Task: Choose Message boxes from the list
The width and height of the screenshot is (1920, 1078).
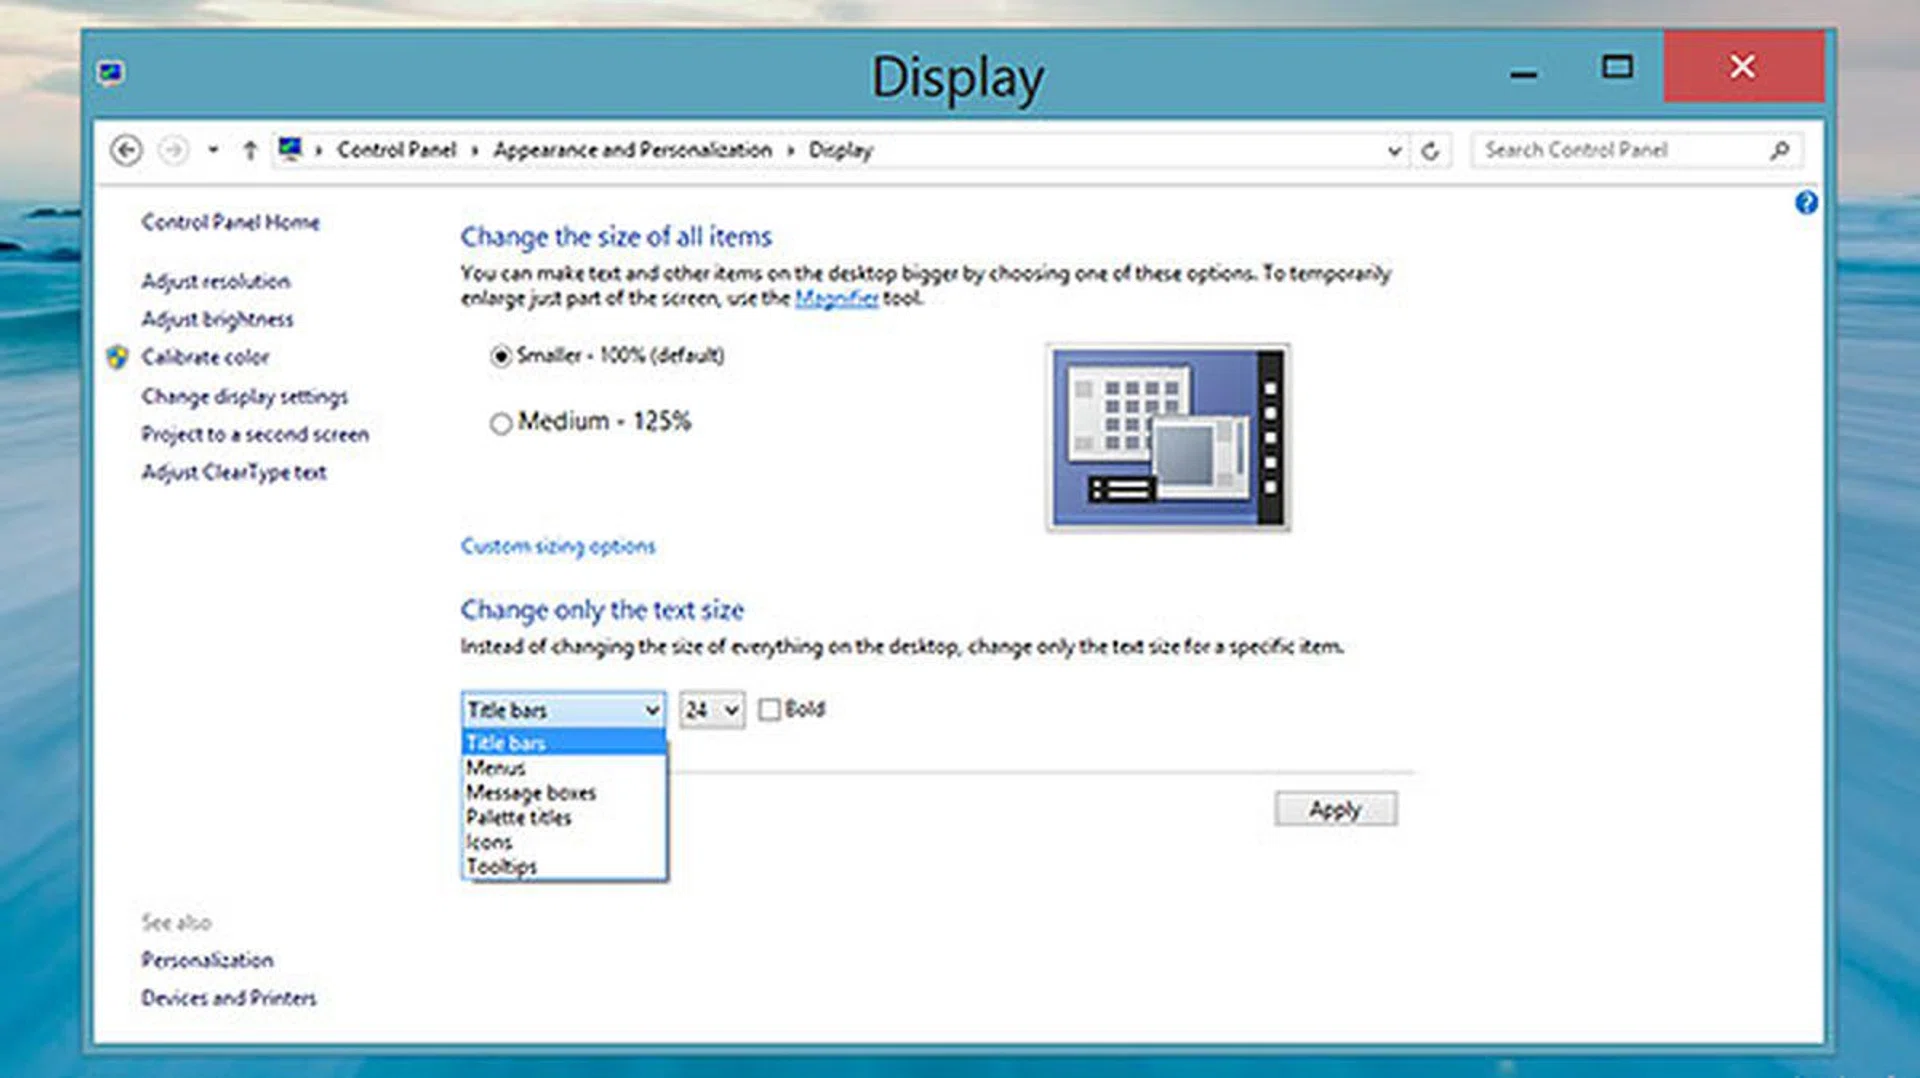Action: (531, 793)
